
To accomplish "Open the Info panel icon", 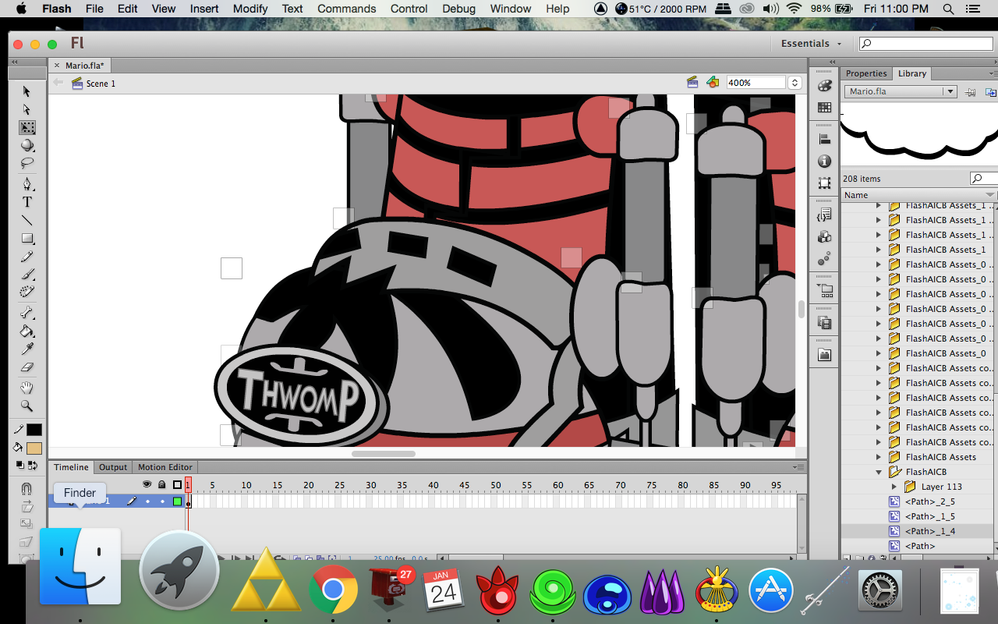I will tap(824, 161).
